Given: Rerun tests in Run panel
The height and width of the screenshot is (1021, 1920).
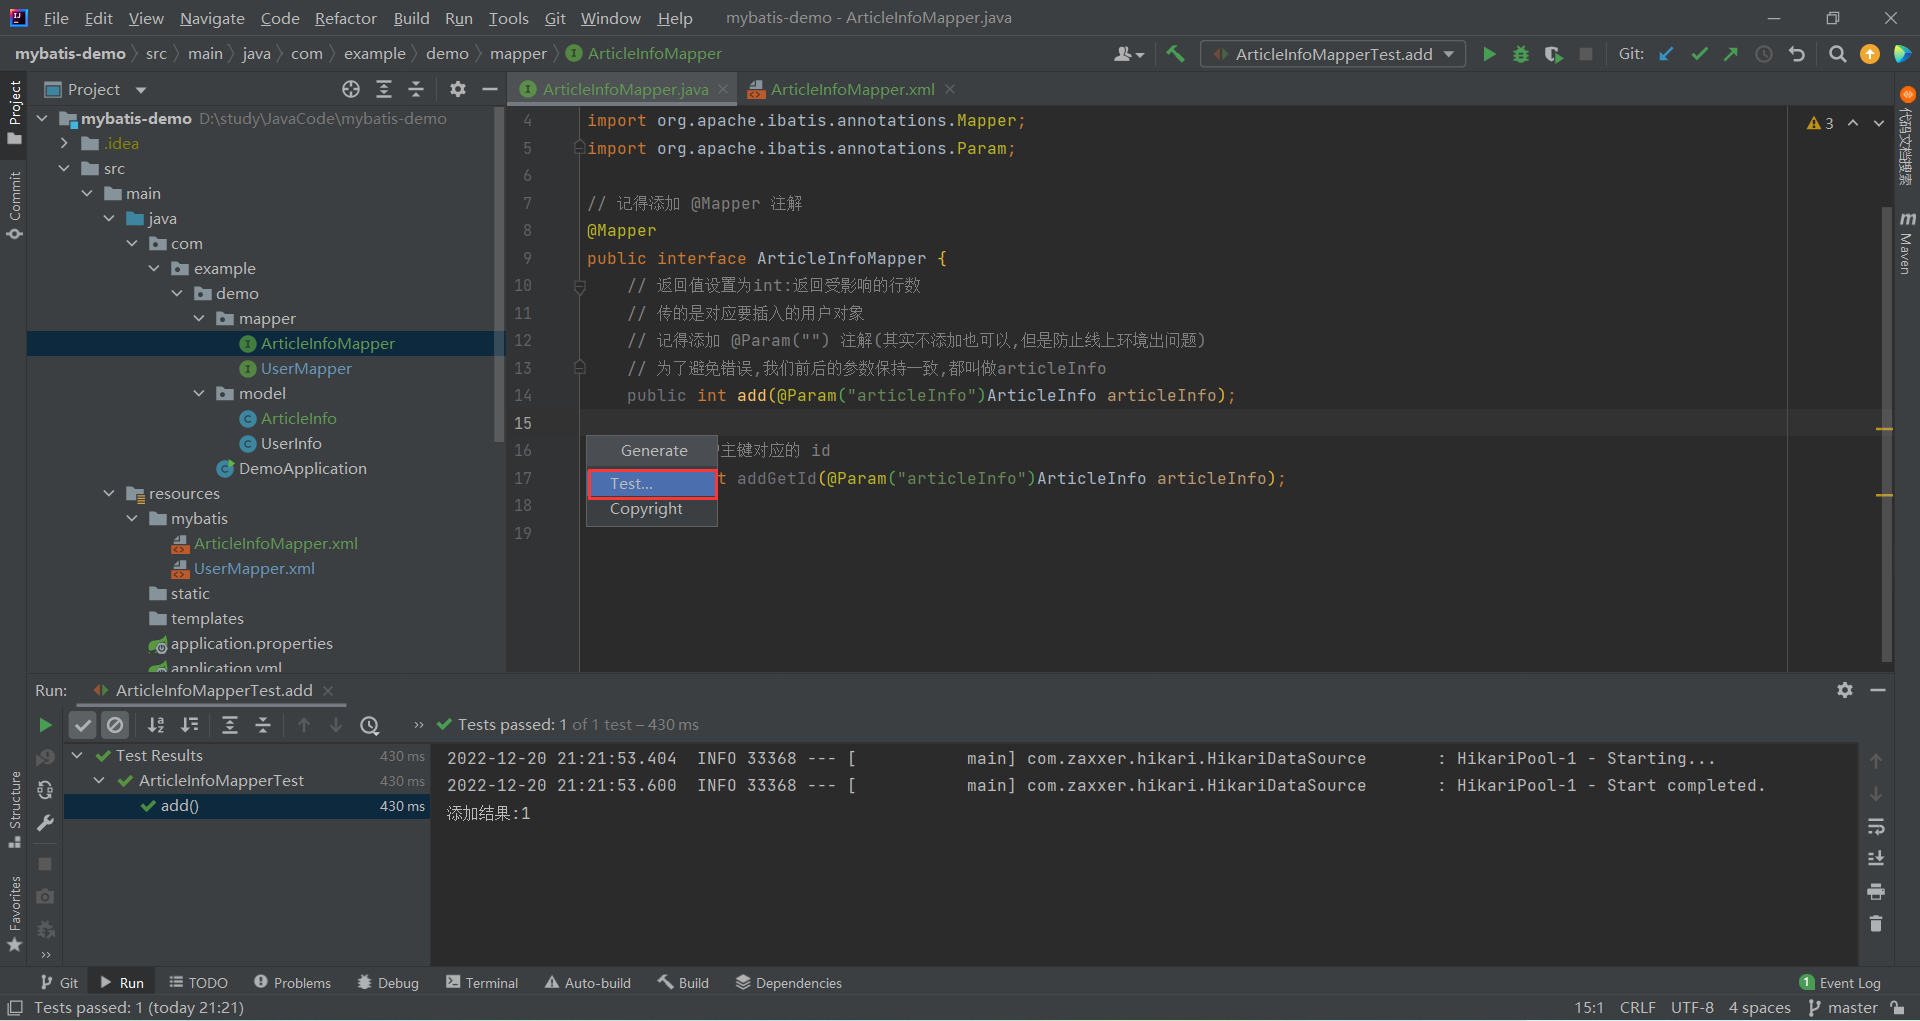Looking at the screenshot, I should [x=45, y=725].
